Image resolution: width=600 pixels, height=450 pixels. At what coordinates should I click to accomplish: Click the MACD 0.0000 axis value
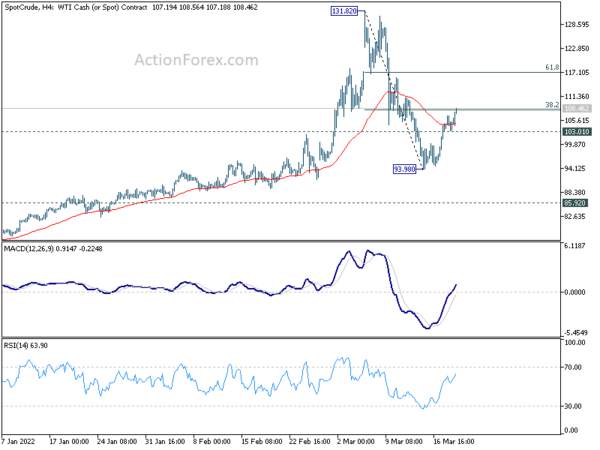[575, 292]
